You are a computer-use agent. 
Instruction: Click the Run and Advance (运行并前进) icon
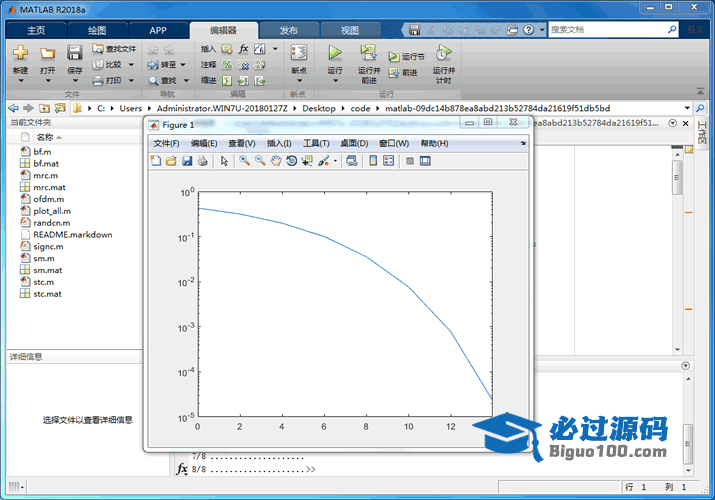click(x=368, y=53)
